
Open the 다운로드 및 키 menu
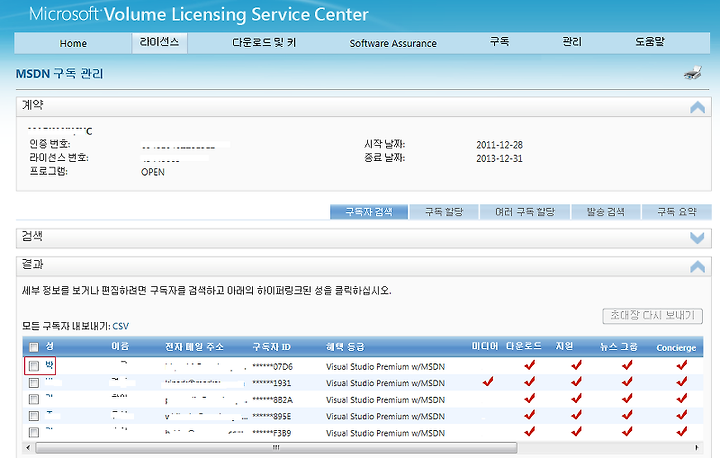[264, 43]
